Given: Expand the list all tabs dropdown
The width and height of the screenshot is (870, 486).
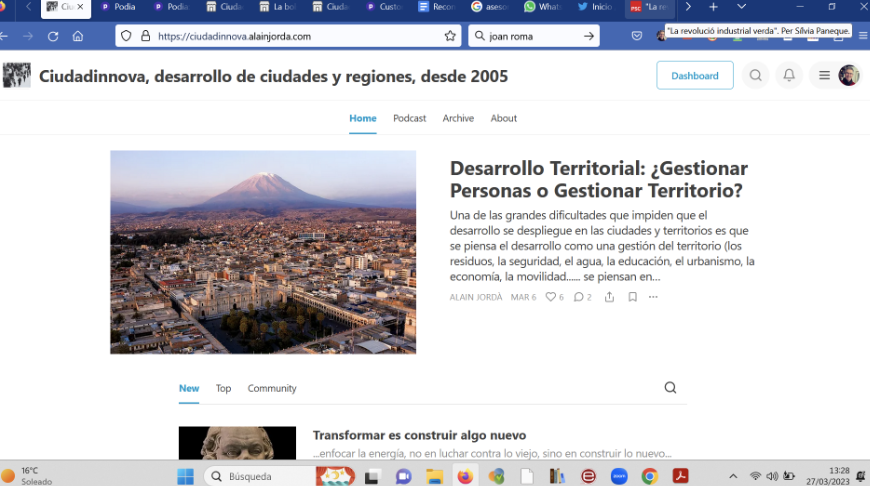Looking at the screenshot, I should (741, 7).
